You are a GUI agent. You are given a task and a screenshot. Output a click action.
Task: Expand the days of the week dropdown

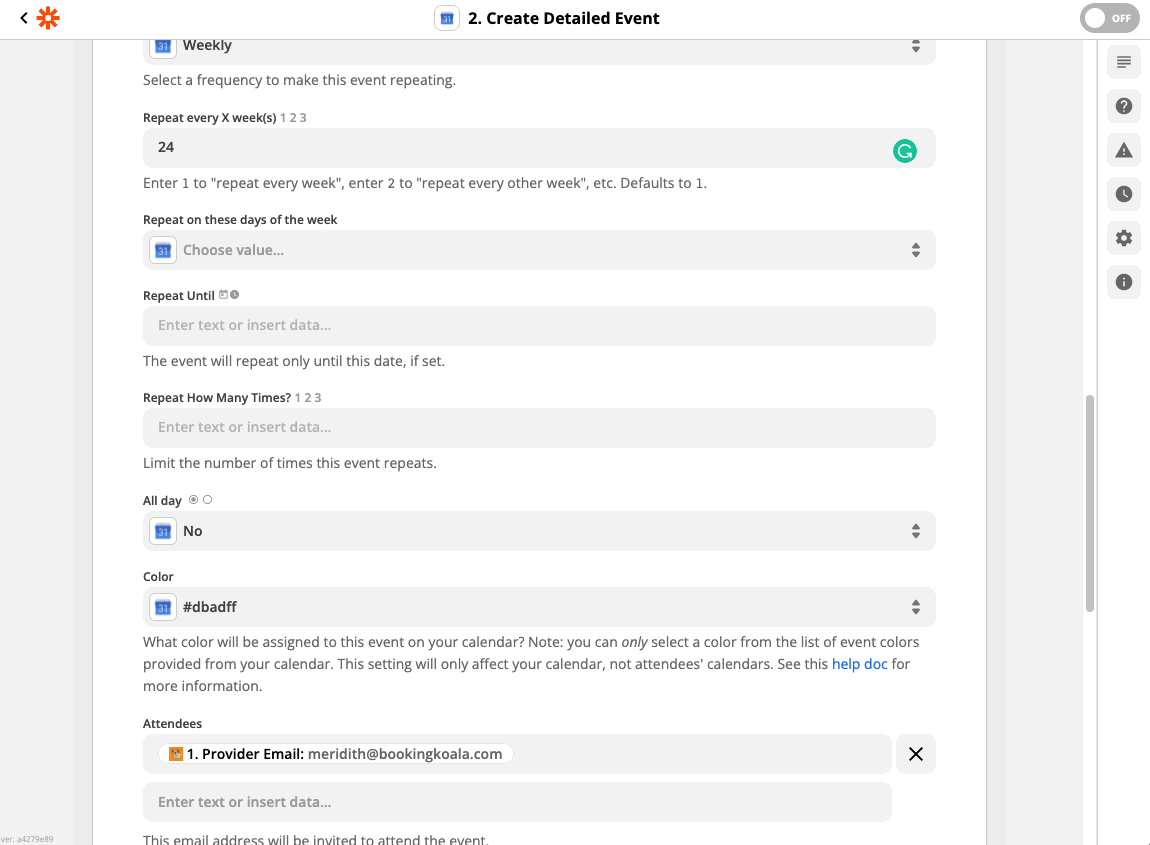(x=539, y=250)
